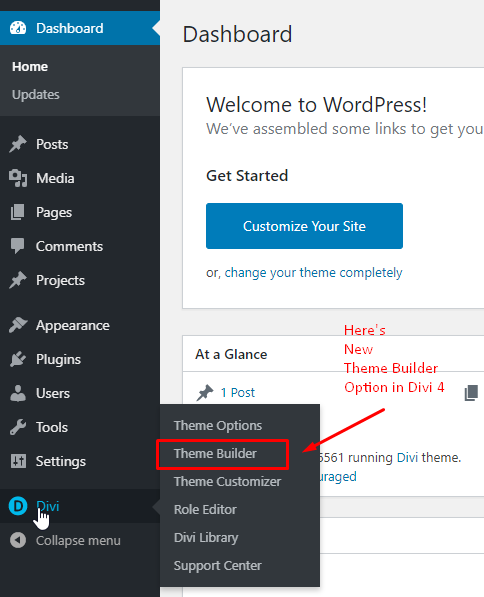The image size is (484, 597).
Task: Choose Divi Library from Divi flyout
Action: pyautogui.click(x=206, y=538)
